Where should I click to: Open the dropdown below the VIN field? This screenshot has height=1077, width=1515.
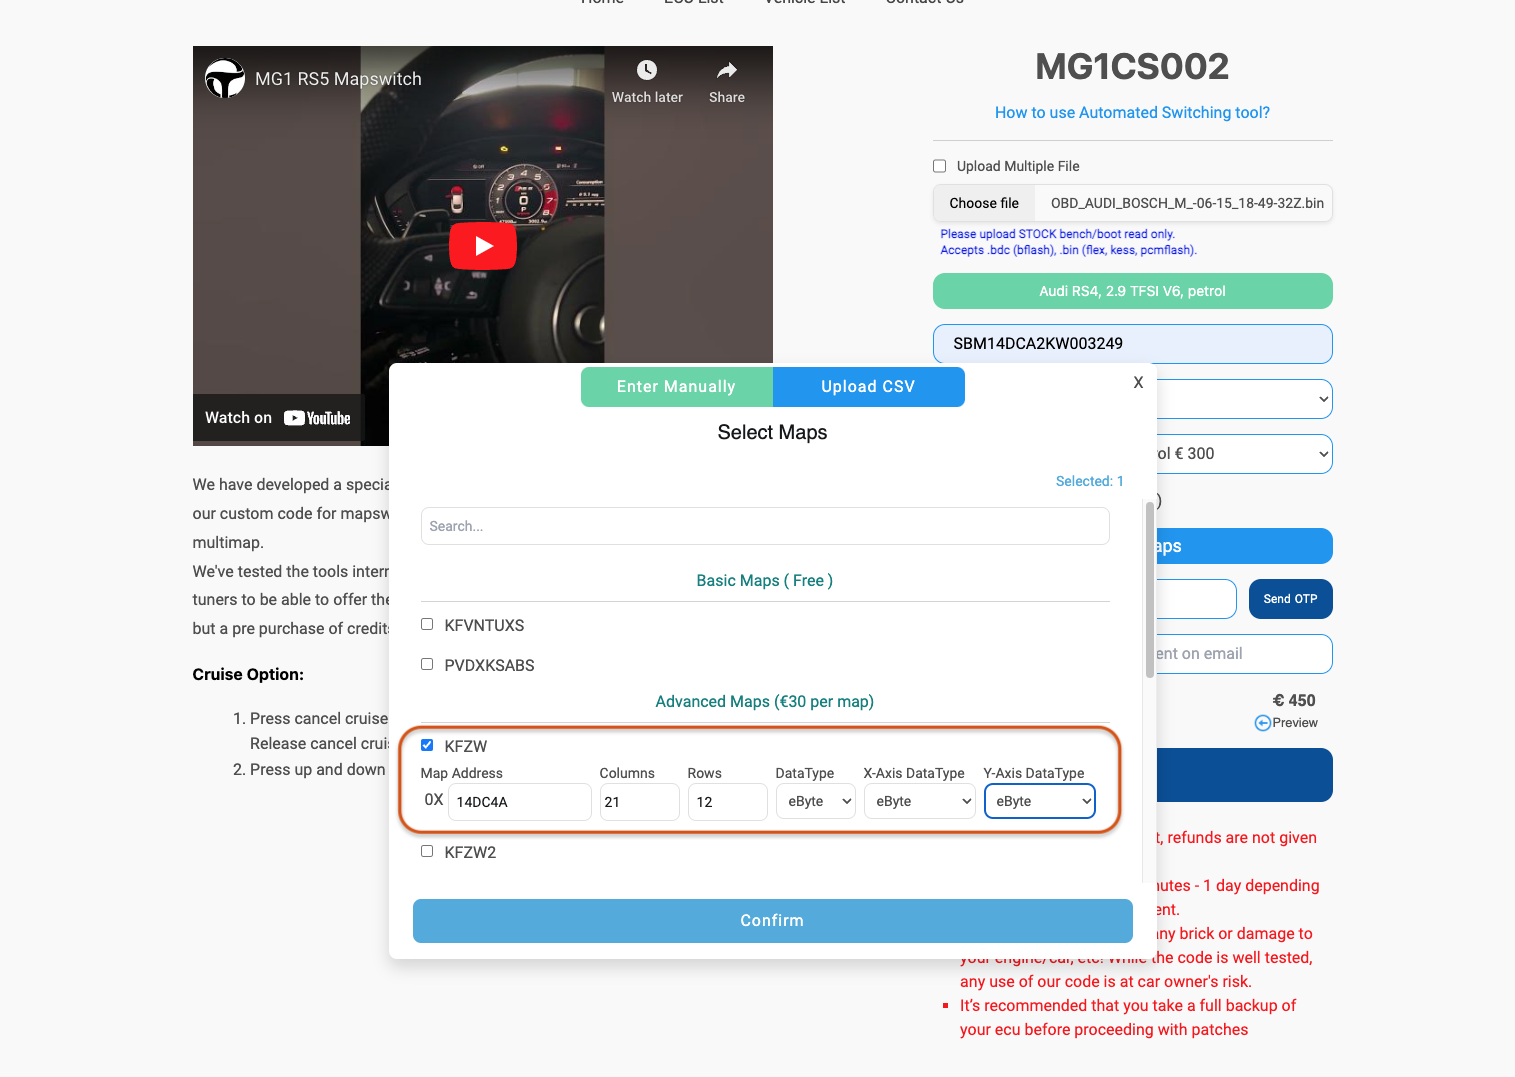tap(1245, 399)
